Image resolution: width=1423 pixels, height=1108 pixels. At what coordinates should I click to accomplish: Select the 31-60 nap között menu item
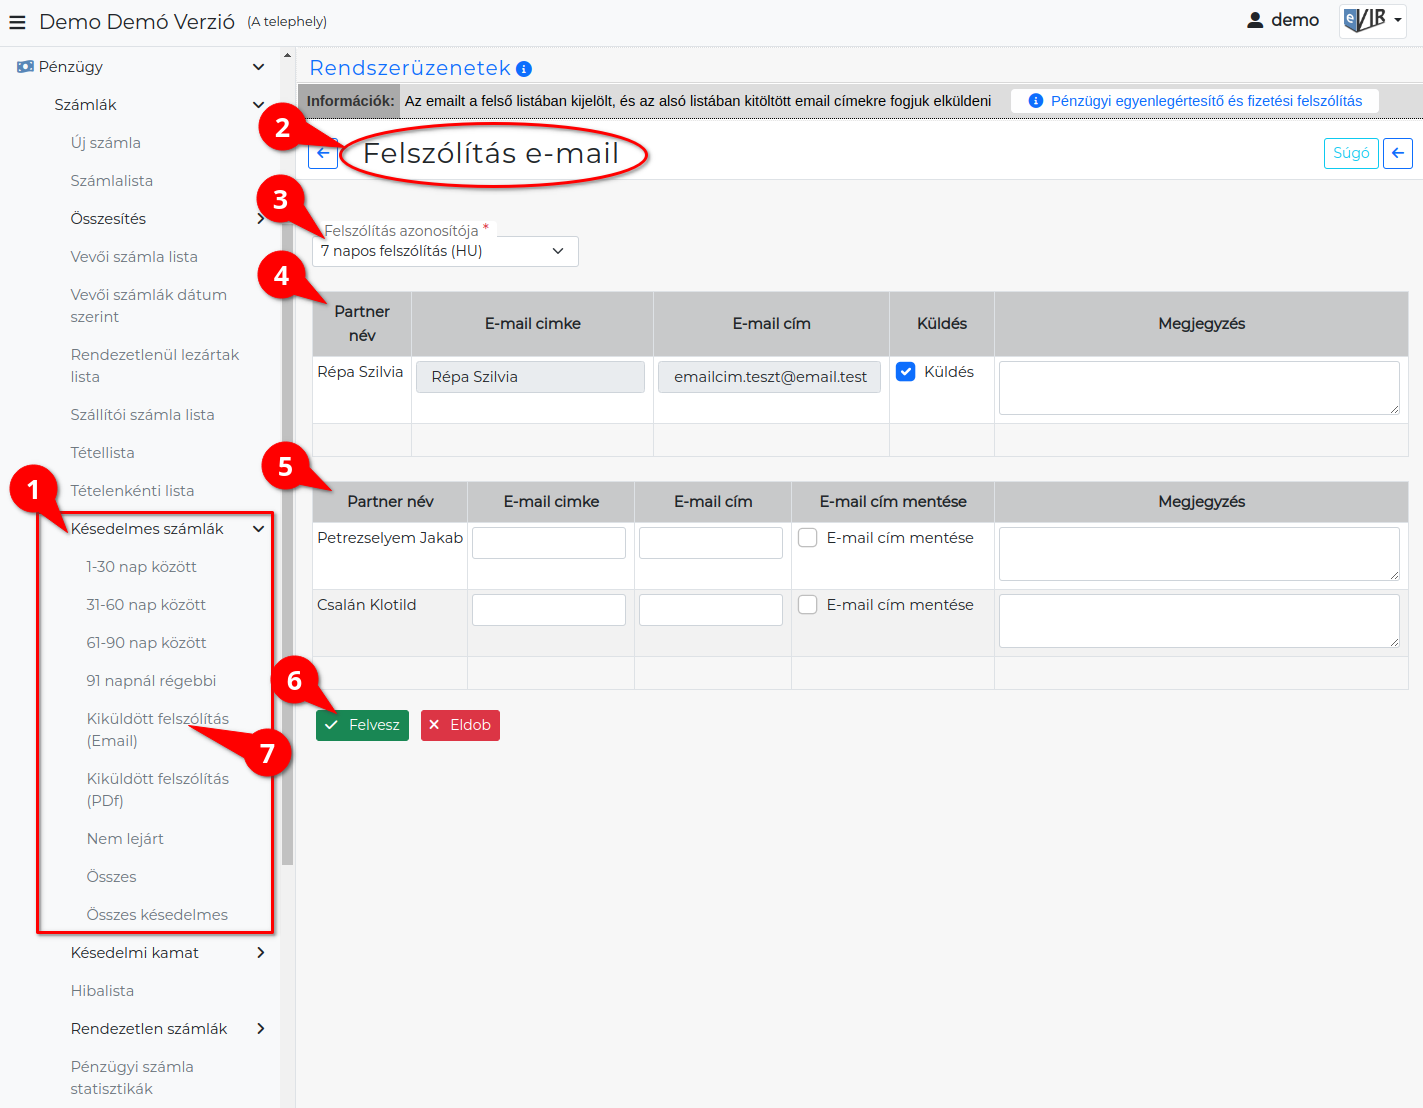pyautogui.click(x=146, y=605)
